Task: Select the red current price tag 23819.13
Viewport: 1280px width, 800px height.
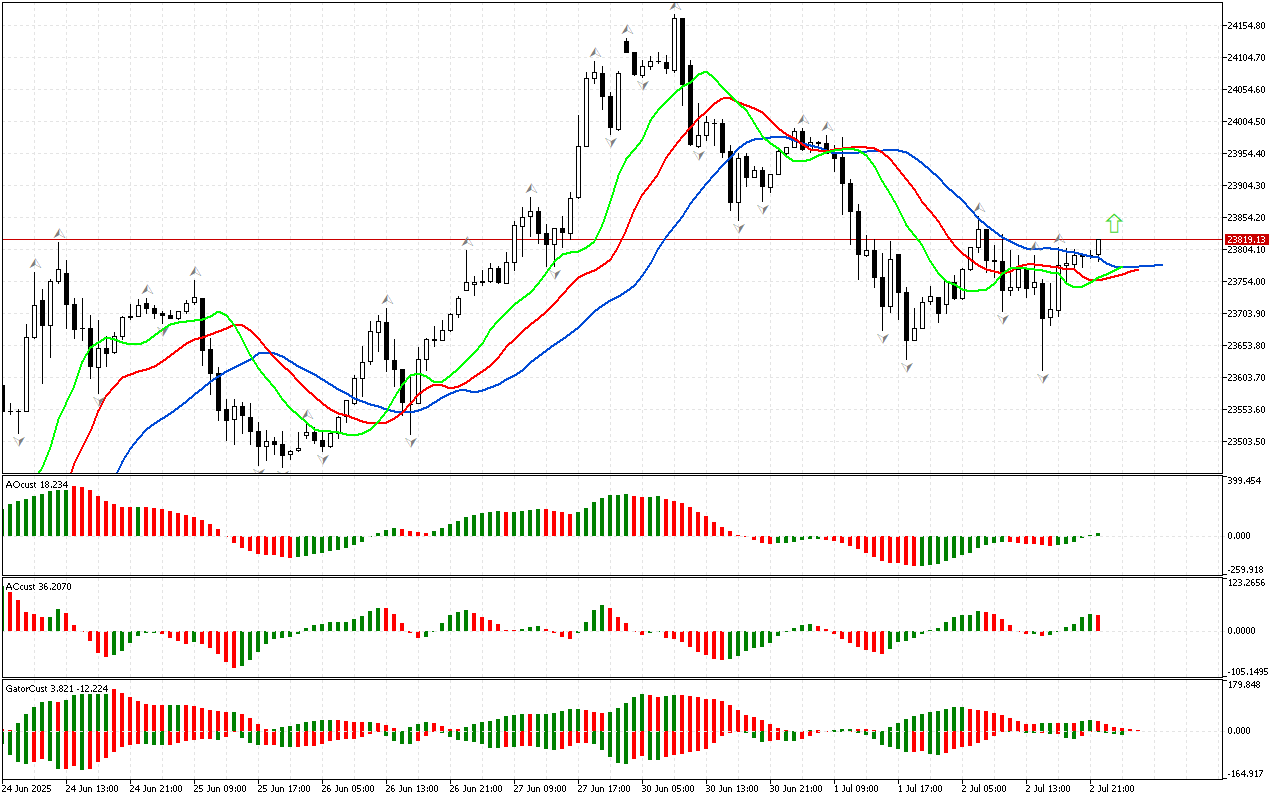Action: (x=1246, y=240)
